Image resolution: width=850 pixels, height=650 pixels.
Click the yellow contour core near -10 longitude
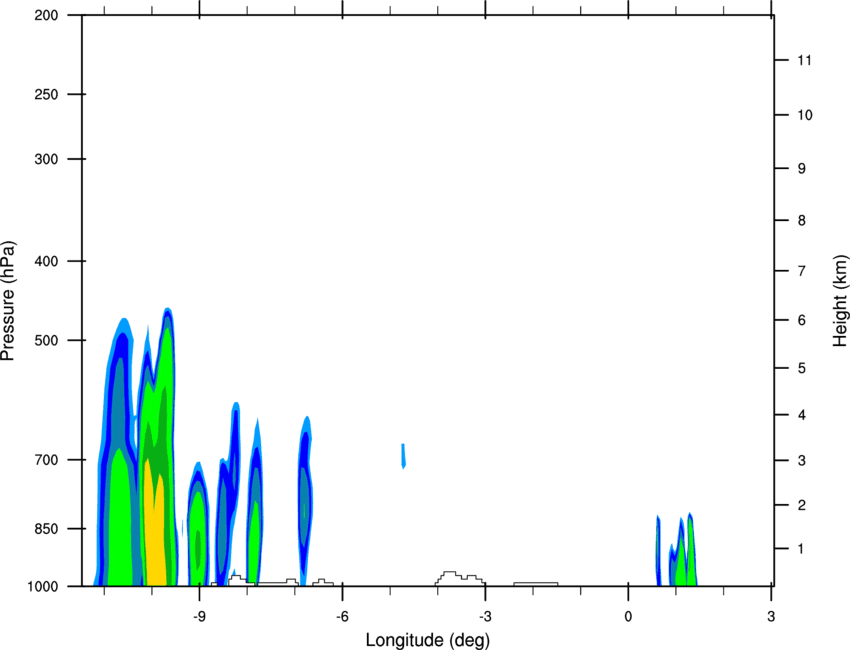[154, 531]
